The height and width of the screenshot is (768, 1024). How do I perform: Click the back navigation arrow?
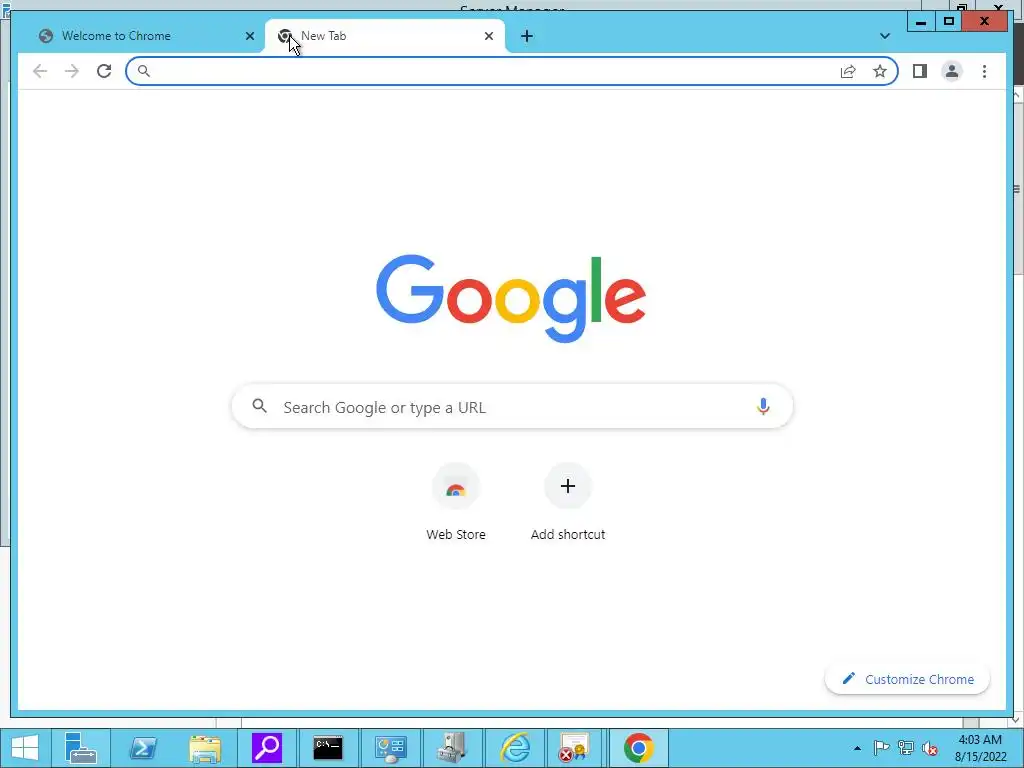pos(40,71)
